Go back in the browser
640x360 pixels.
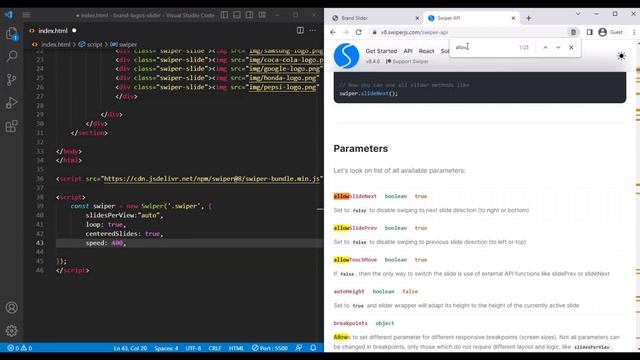click(333, 32)
